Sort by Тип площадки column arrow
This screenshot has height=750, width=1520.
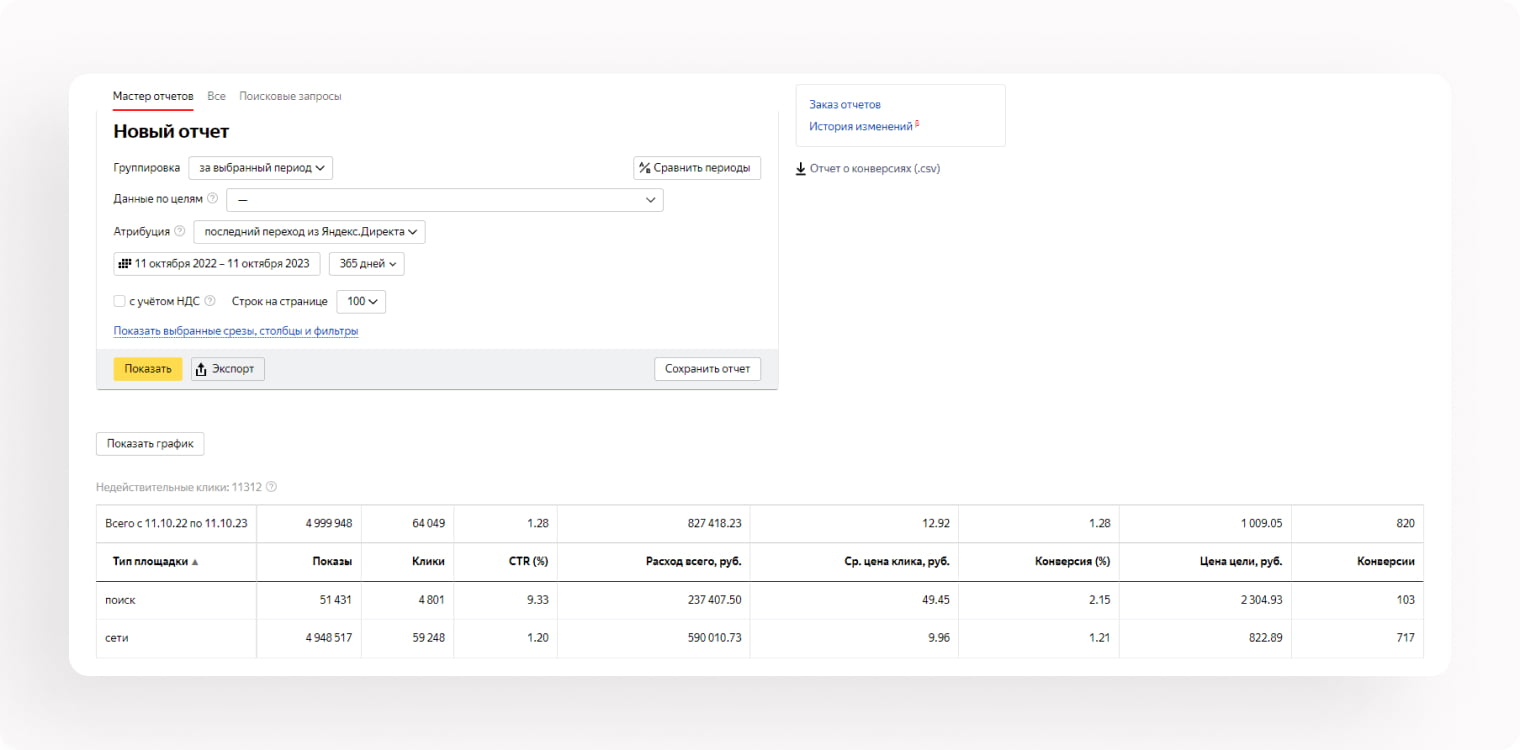click(x=195, y=562)
